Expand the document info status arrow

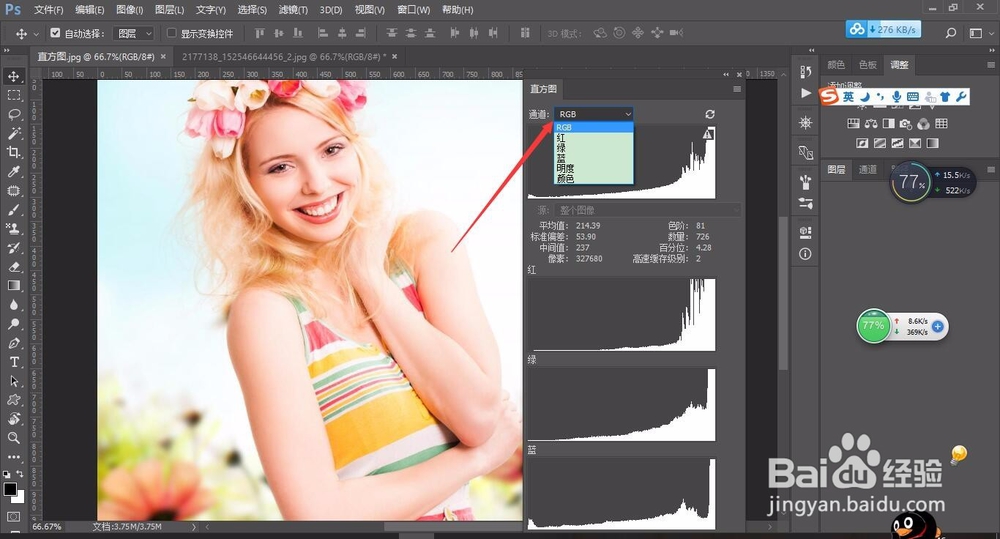pos(194,527)
